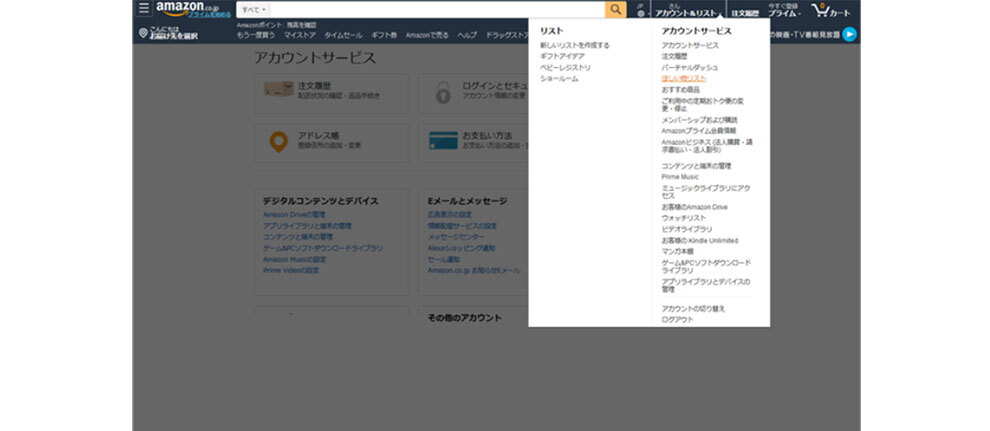This screenshot has width=990, height=431.
Task: Select マイストア in navigation bar
Action: click(x=300, y=35)
